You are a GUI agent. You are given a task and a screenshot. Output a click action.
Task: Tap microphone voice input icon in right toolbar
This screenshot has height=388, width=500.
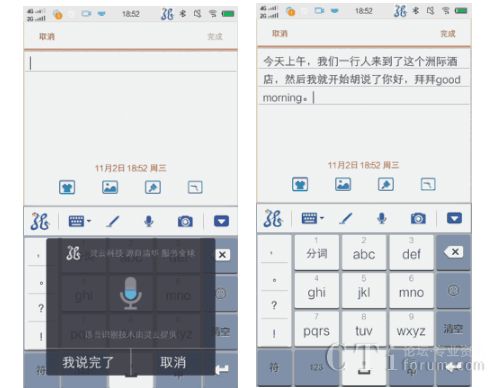pos(382,218)
